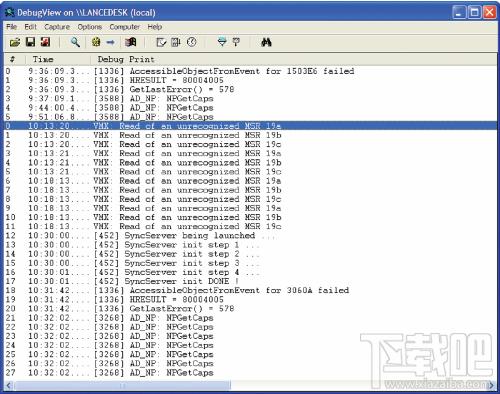Screen dimensions: 500x394
Task: Select the 9:37:09 NPGetCaps row
Action: click(250, 99)
